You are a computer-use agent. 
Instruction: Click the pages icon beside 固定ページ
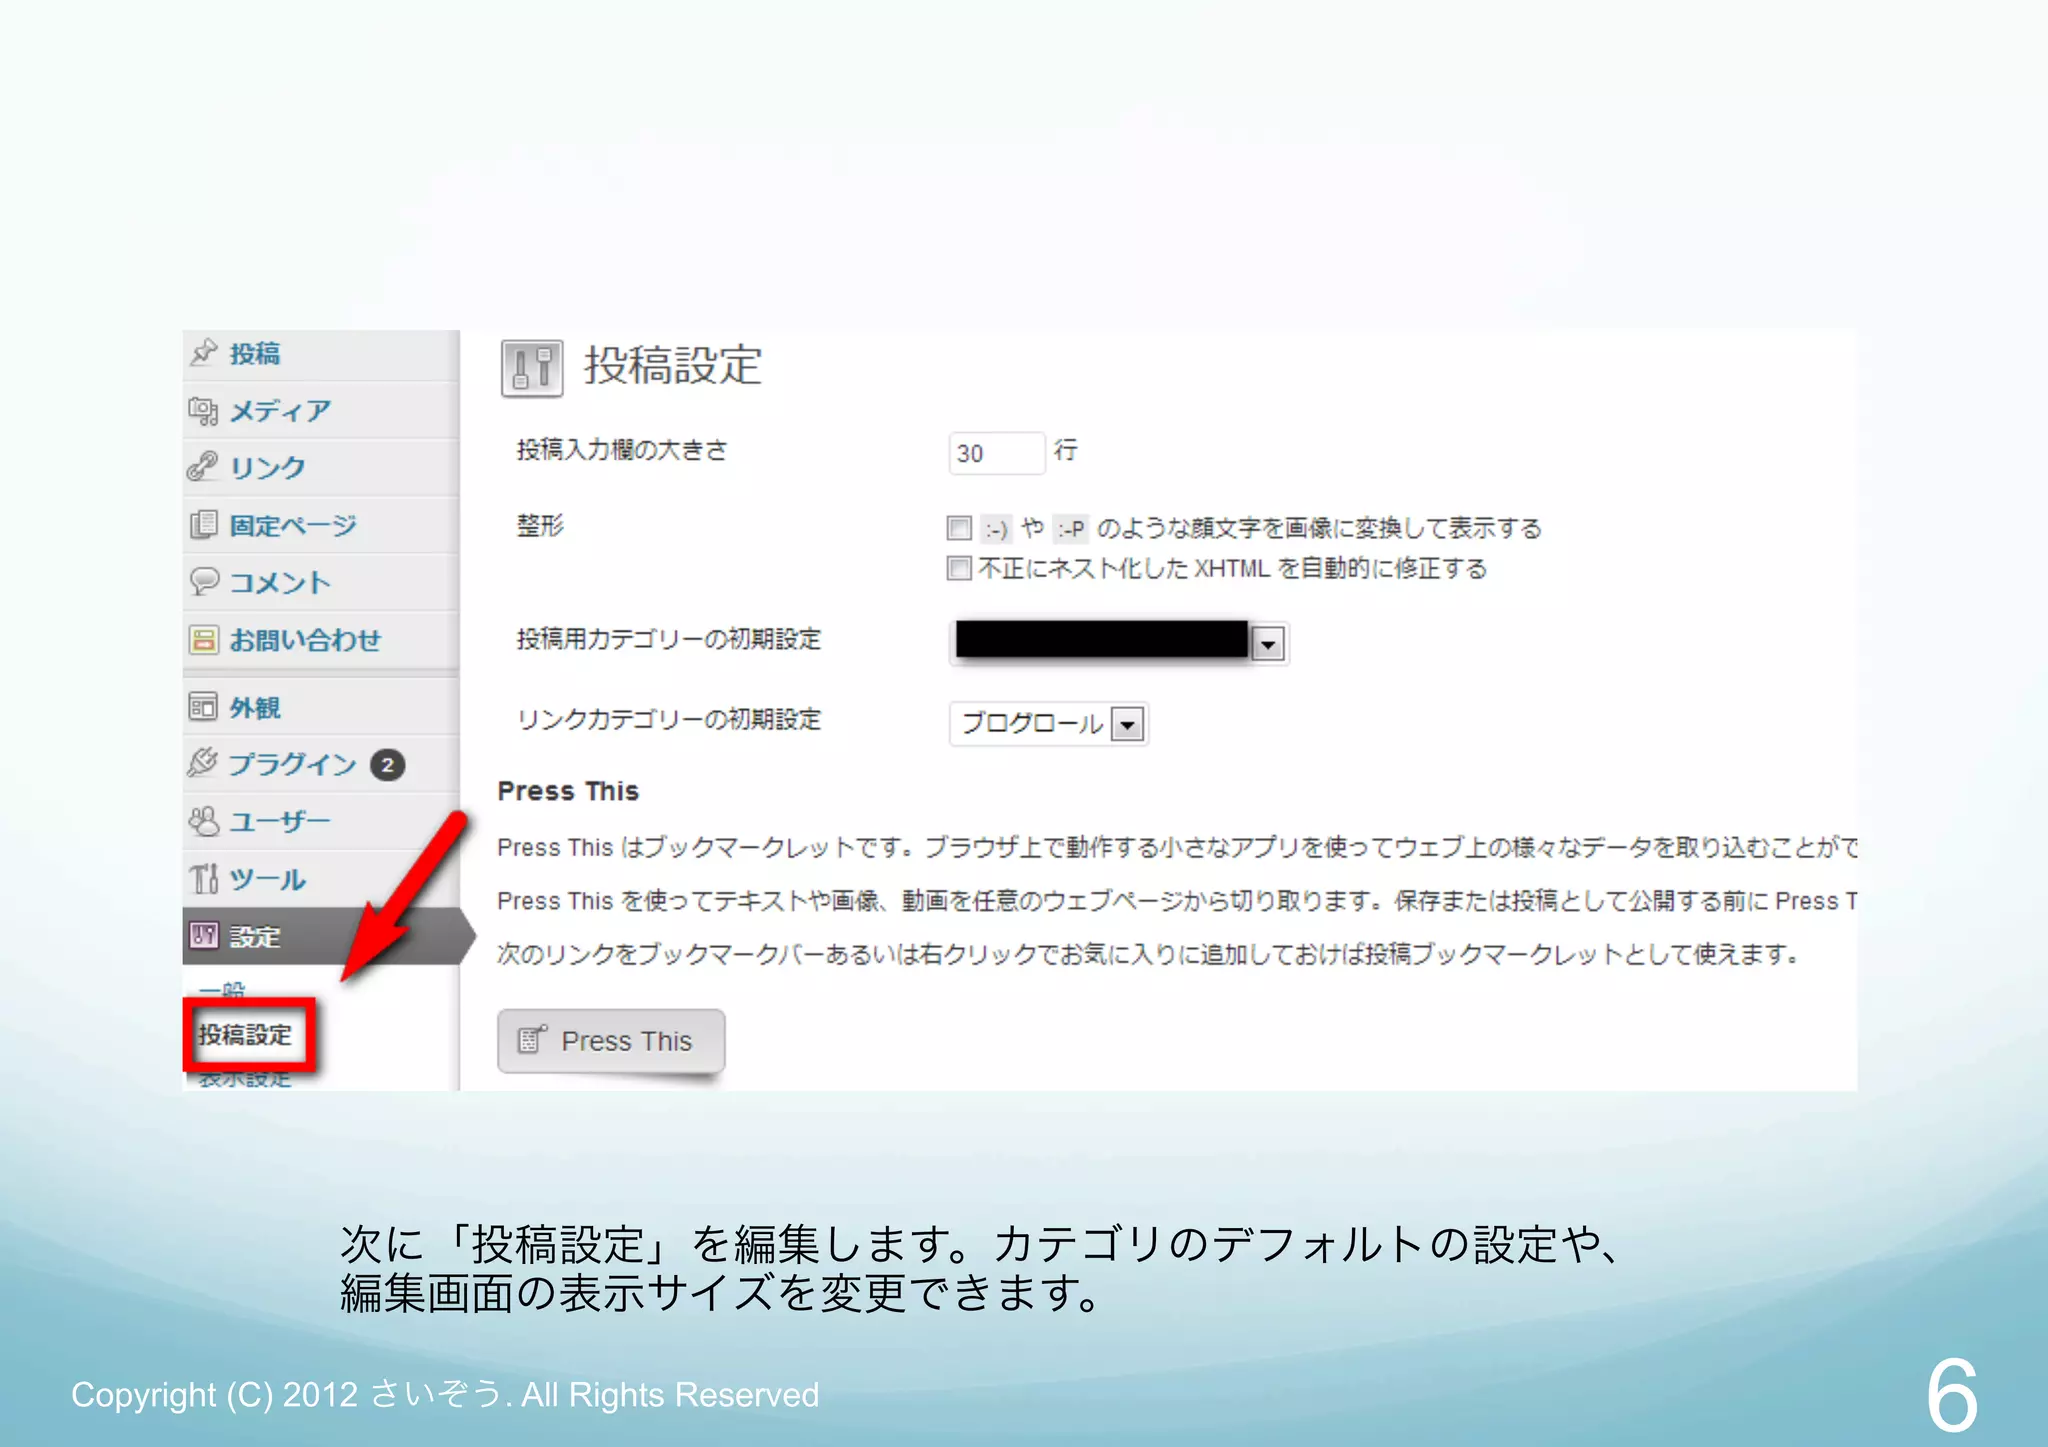click(x=203, y=525)
